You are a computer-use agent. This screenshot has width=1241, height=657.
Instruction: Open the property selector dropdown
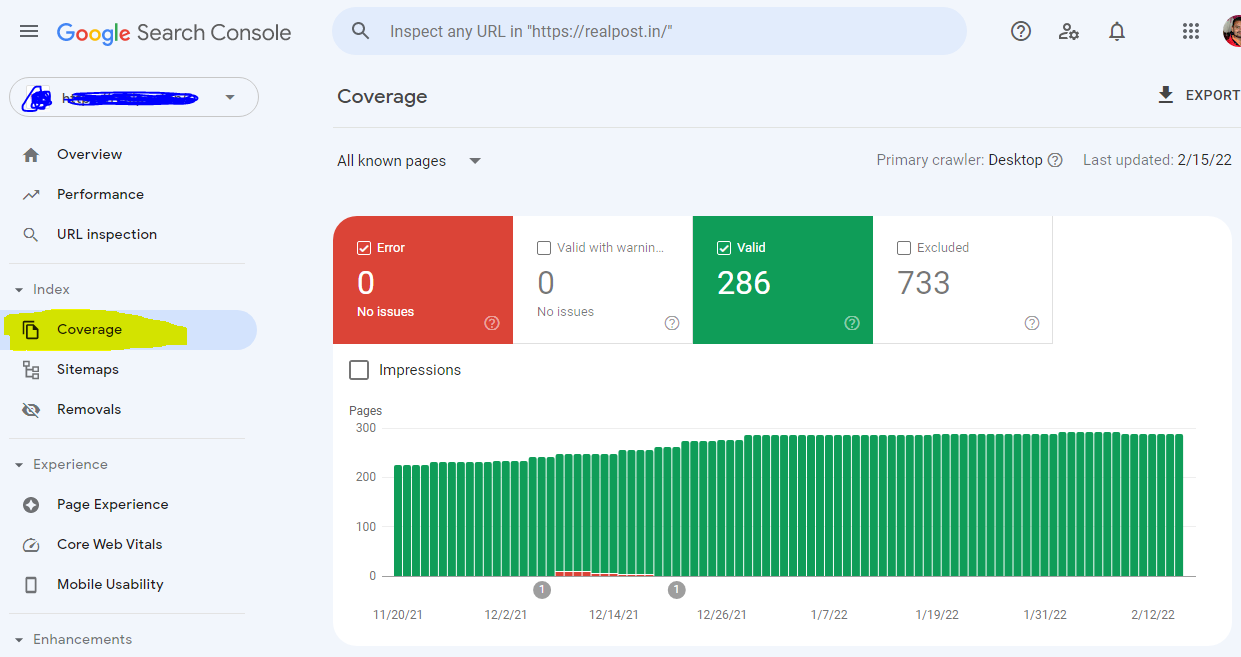(134, 97)
